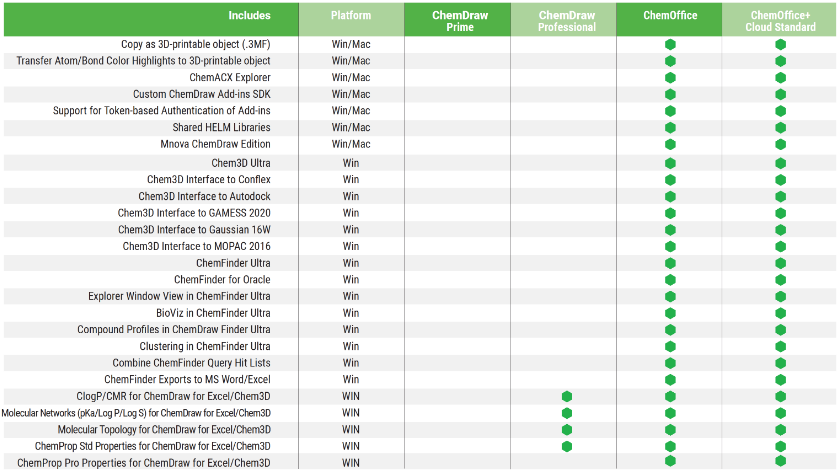Select 'Chem3D Ultra' row label

241,163
